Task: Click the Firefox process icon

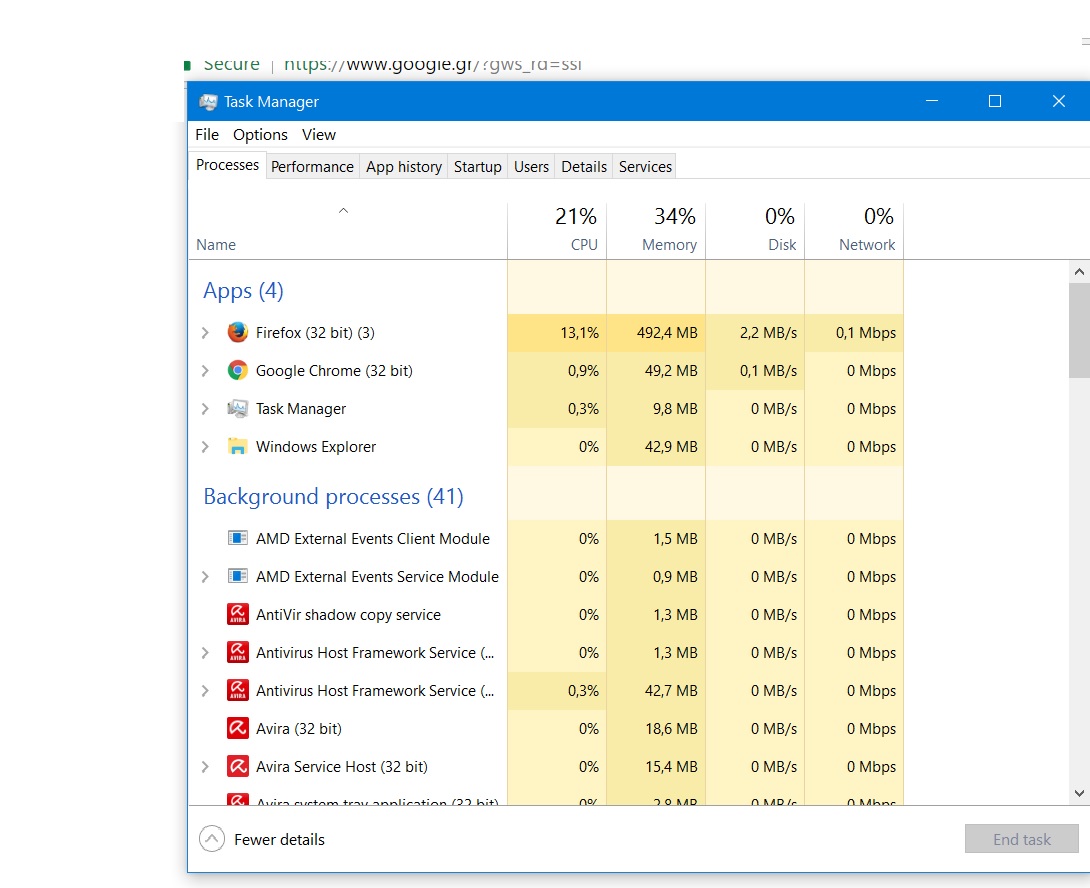Action: (x=238, y=332)
